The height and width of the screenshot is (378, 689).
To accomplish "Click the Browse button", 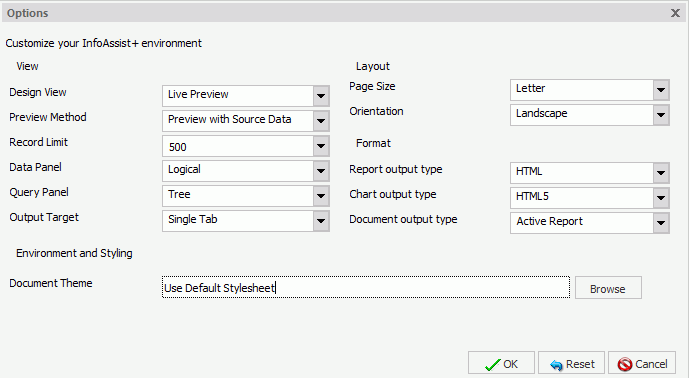I will pyautogui.click(x=608, y=288).
